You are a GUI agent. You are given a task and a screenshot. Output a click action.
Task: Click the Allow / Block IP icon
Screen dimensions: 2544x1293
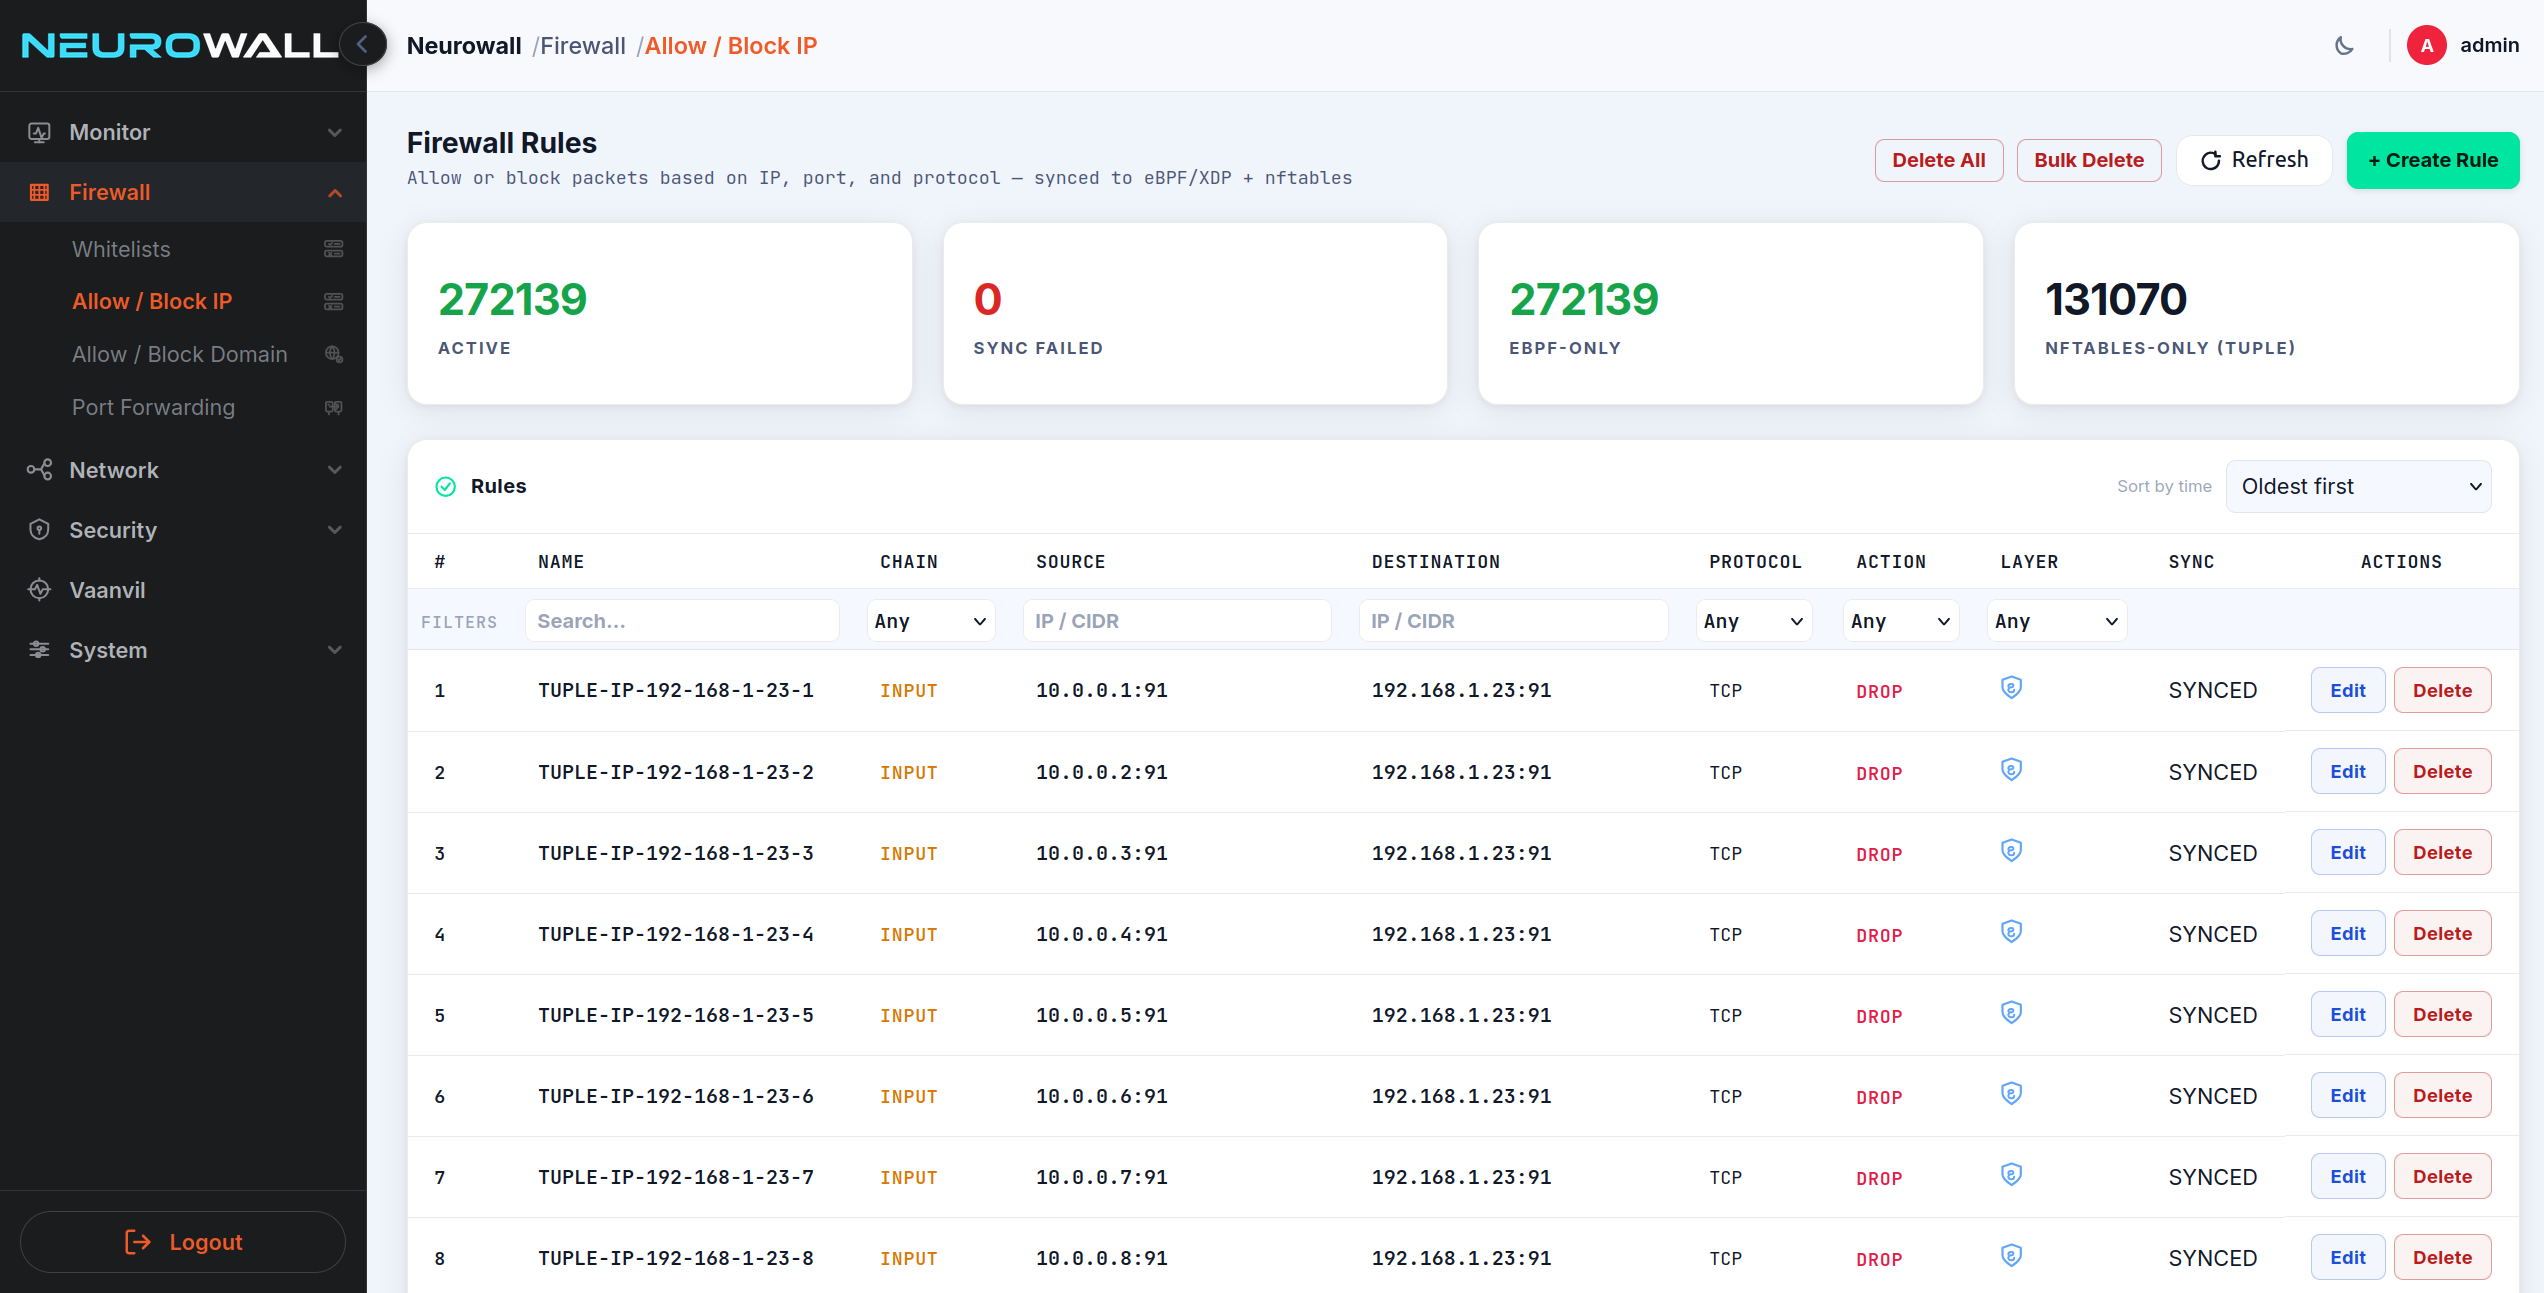(x=334, y=301)
